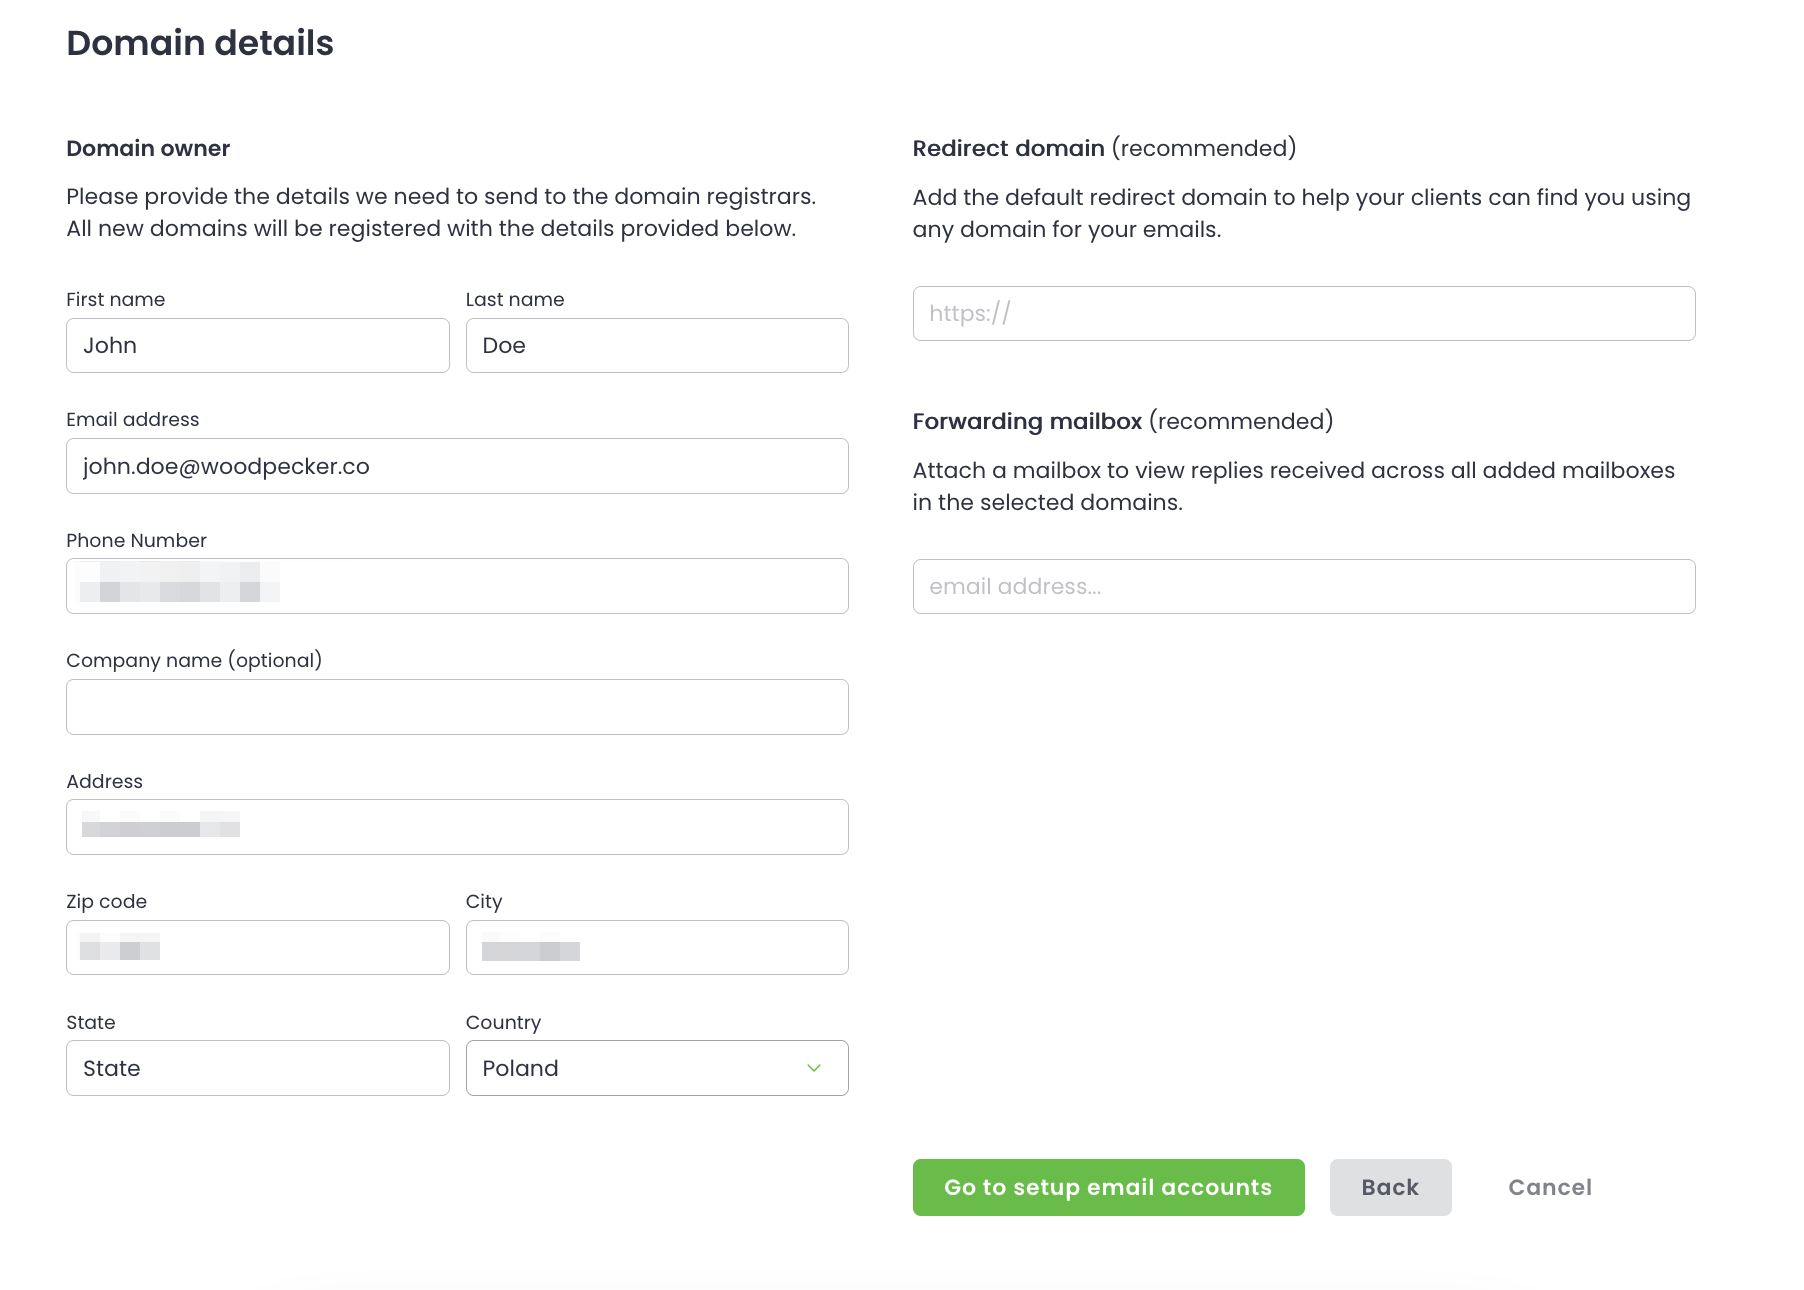Select the Email address input field

click(457, 466)
